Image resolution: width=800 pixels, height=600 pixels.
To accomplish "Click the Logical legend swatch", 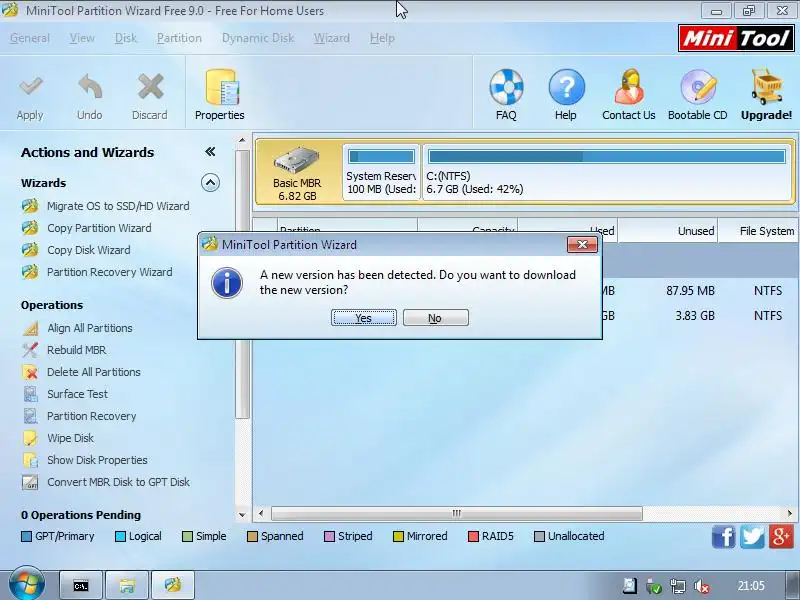I will point(120,537).
